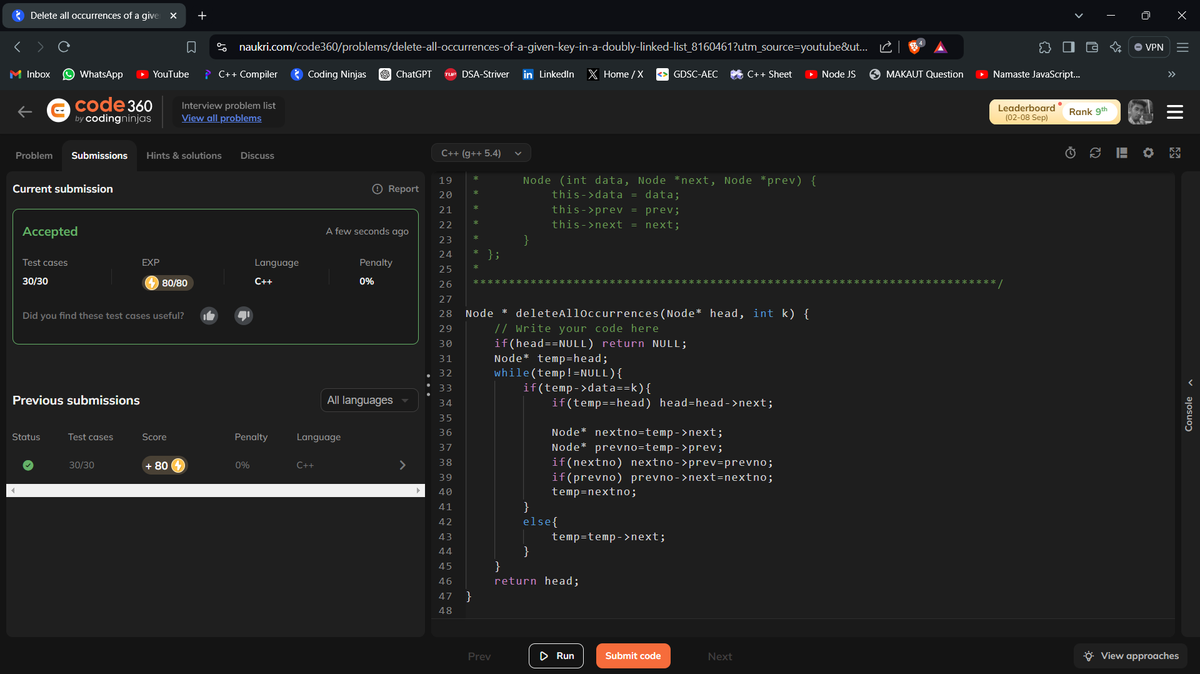The image size is (1200, 674).
Task: Expand the Console side panel
Action: click(1189, 405)
